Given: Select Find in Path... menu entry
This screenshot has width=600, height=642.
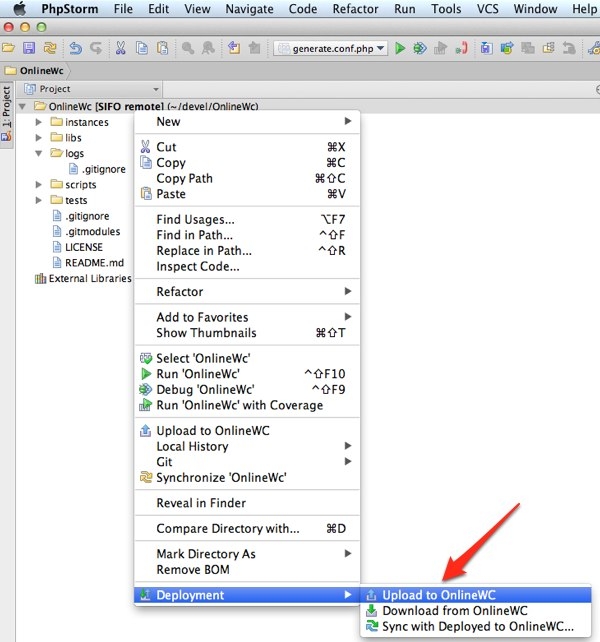Looking at the screenshot, I should (x=247, y=235).
